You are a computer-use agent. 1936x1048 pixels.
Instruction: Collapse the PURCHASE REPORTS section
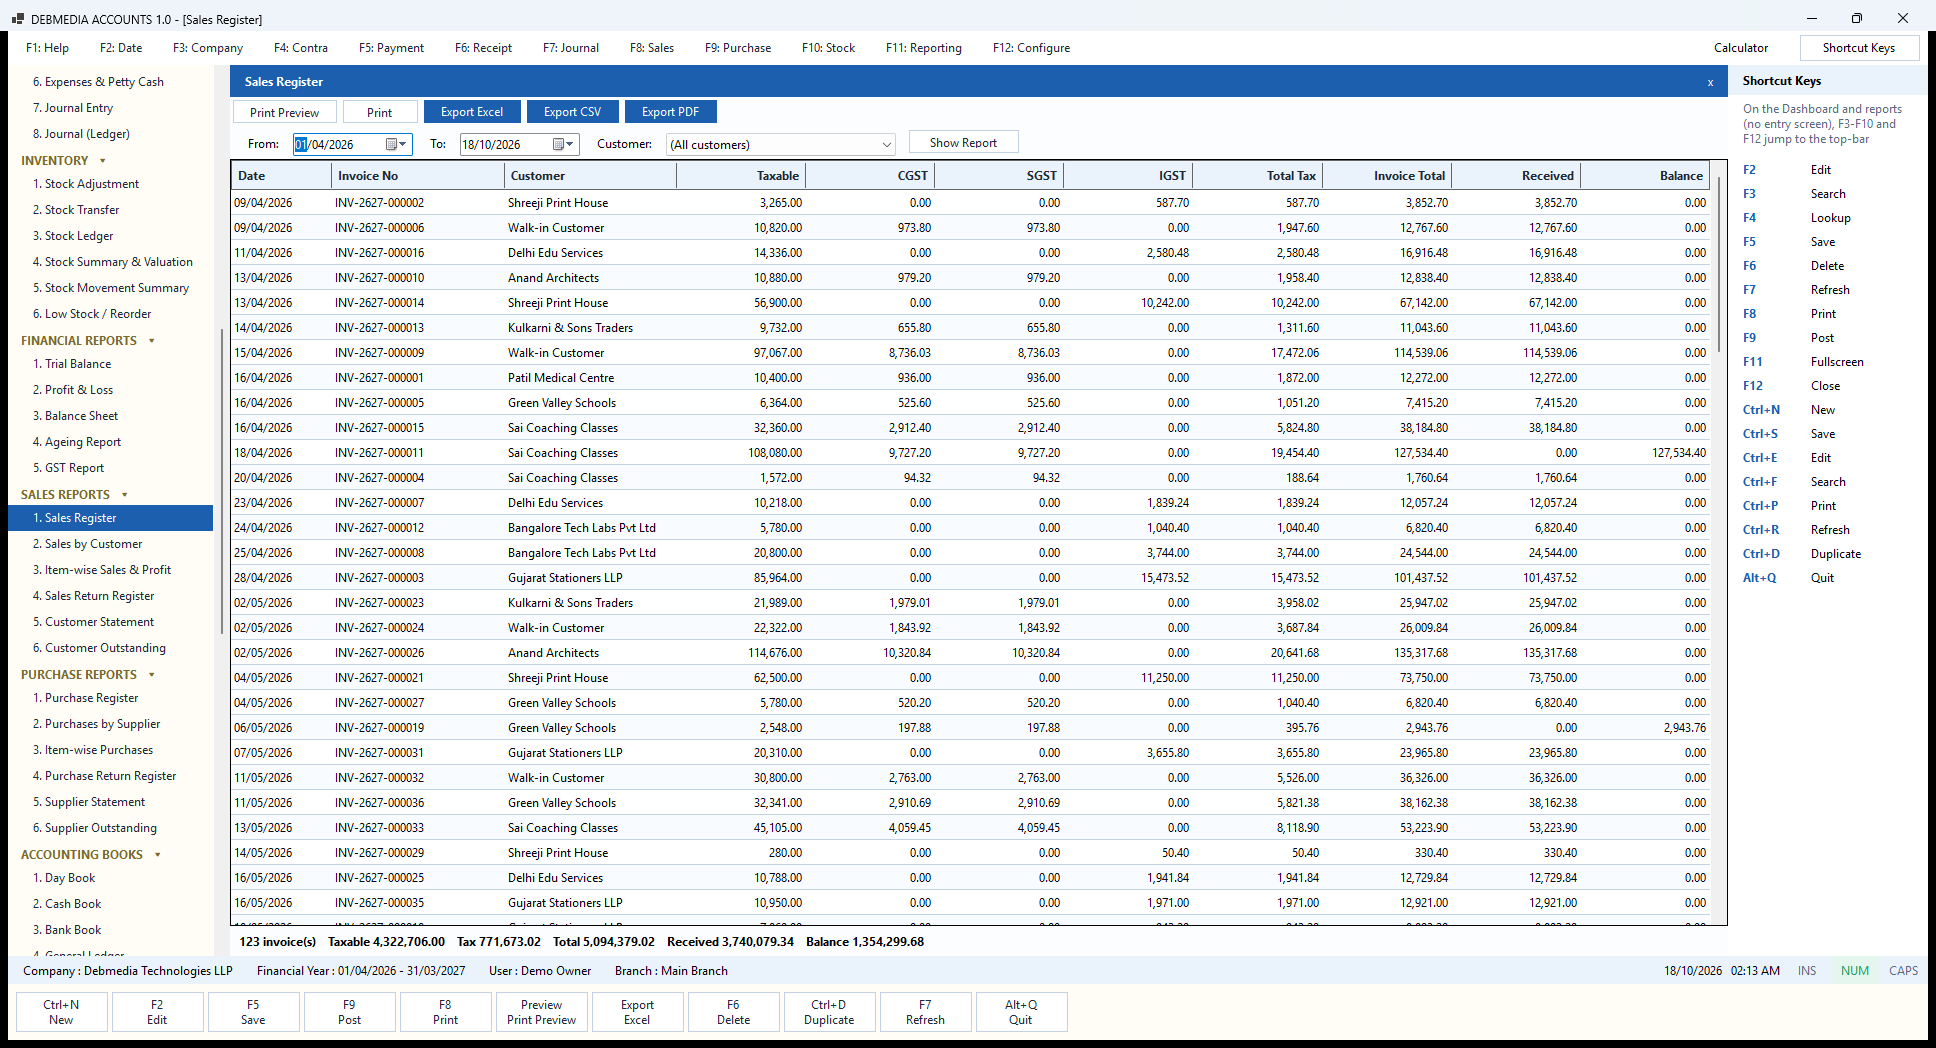coord(152,675)
